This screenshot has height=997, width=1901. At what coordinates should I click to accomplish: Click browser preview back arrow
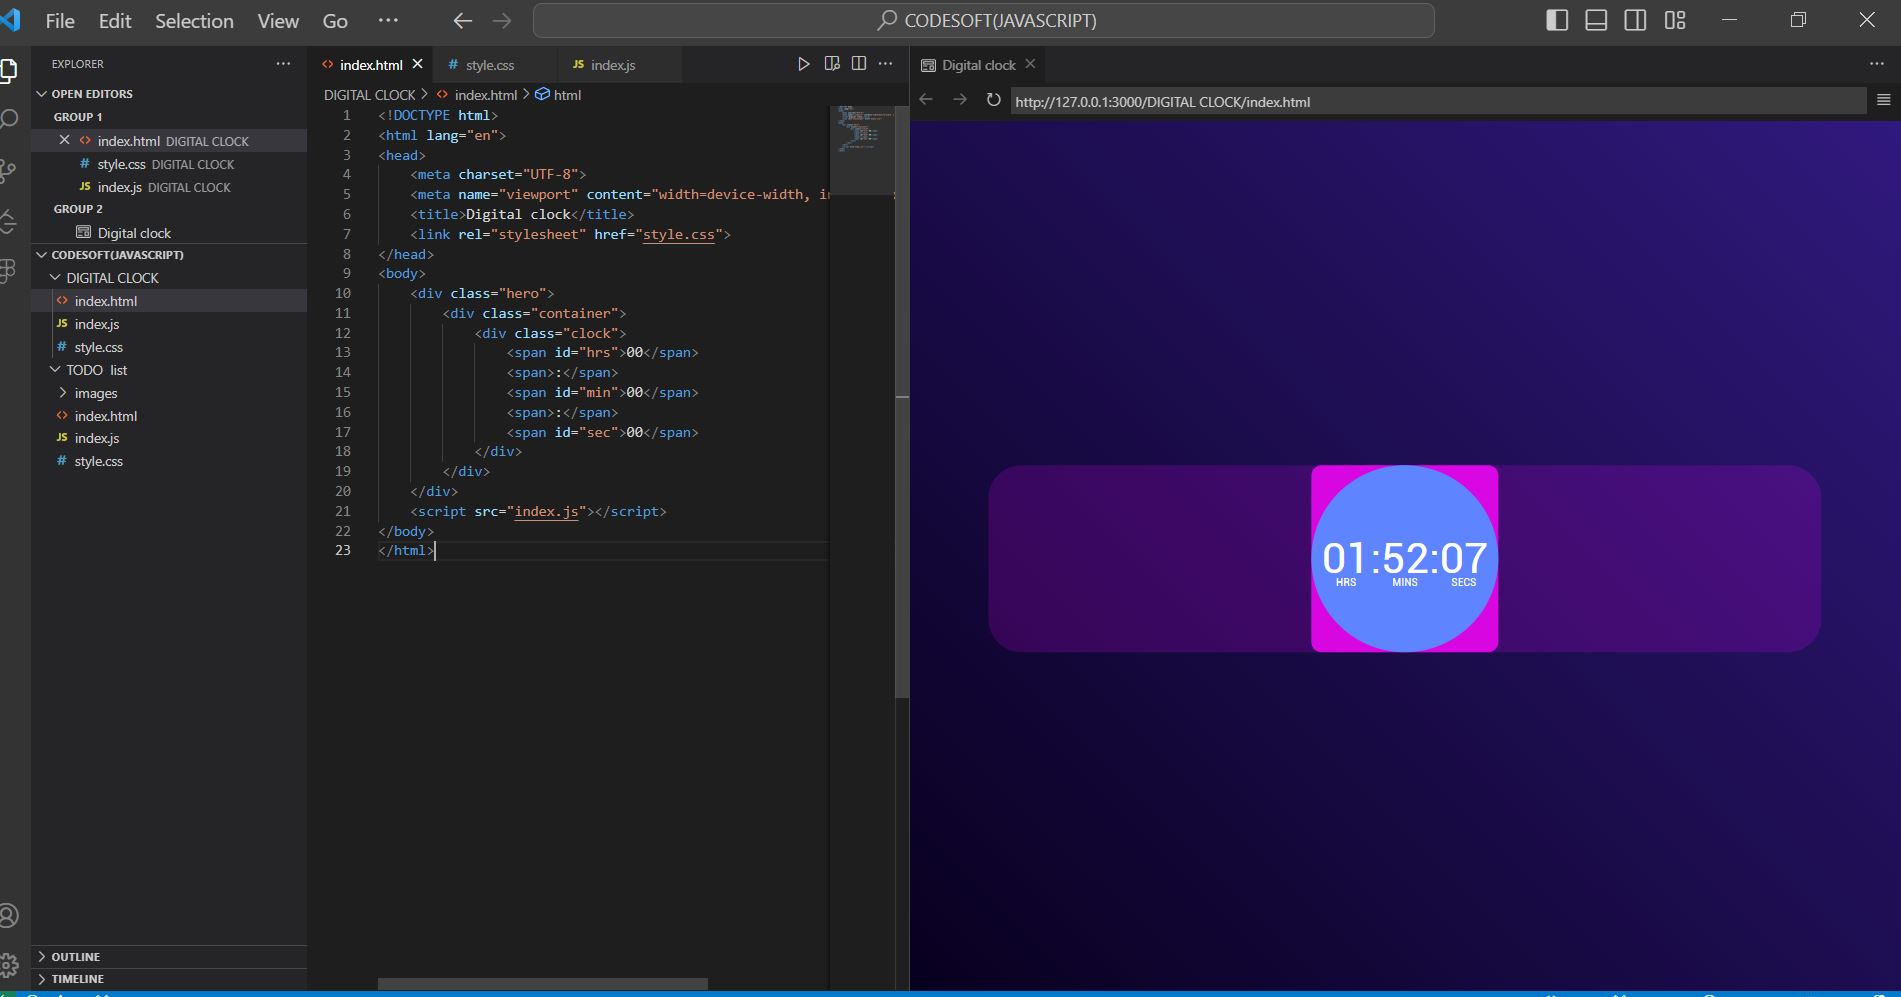pyautogui.click(x=926, y=99)
